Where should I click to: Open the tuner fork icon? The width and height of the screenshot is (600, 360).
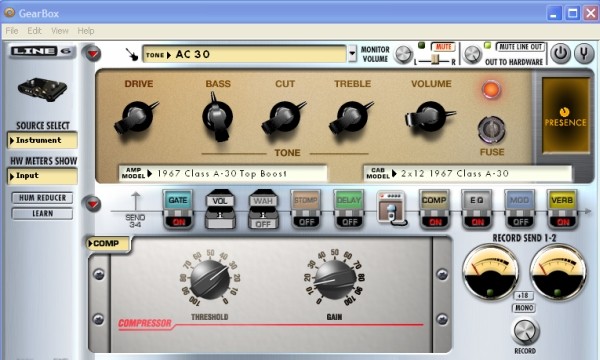[x=584, y=54]
